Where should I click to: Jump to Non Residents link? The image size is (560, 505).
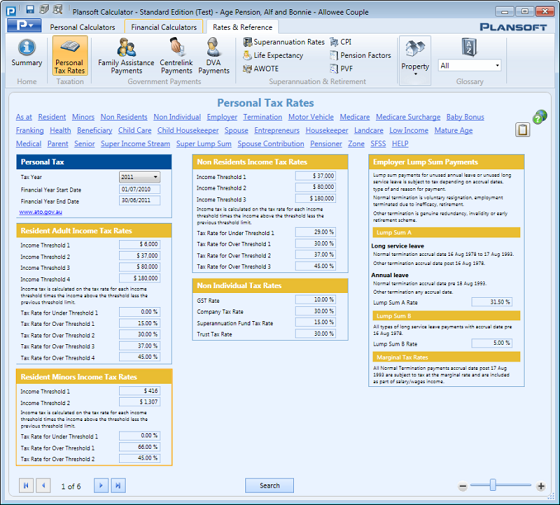124,117
